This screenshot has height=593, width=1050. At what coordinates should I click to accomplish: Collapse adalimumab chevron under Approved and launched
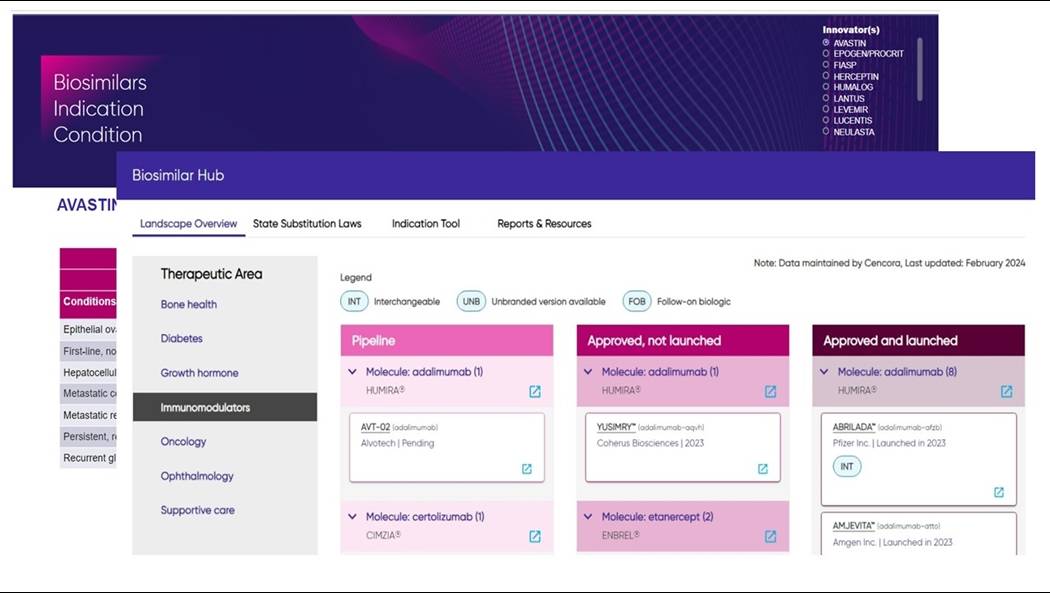[x=824, y=372]
